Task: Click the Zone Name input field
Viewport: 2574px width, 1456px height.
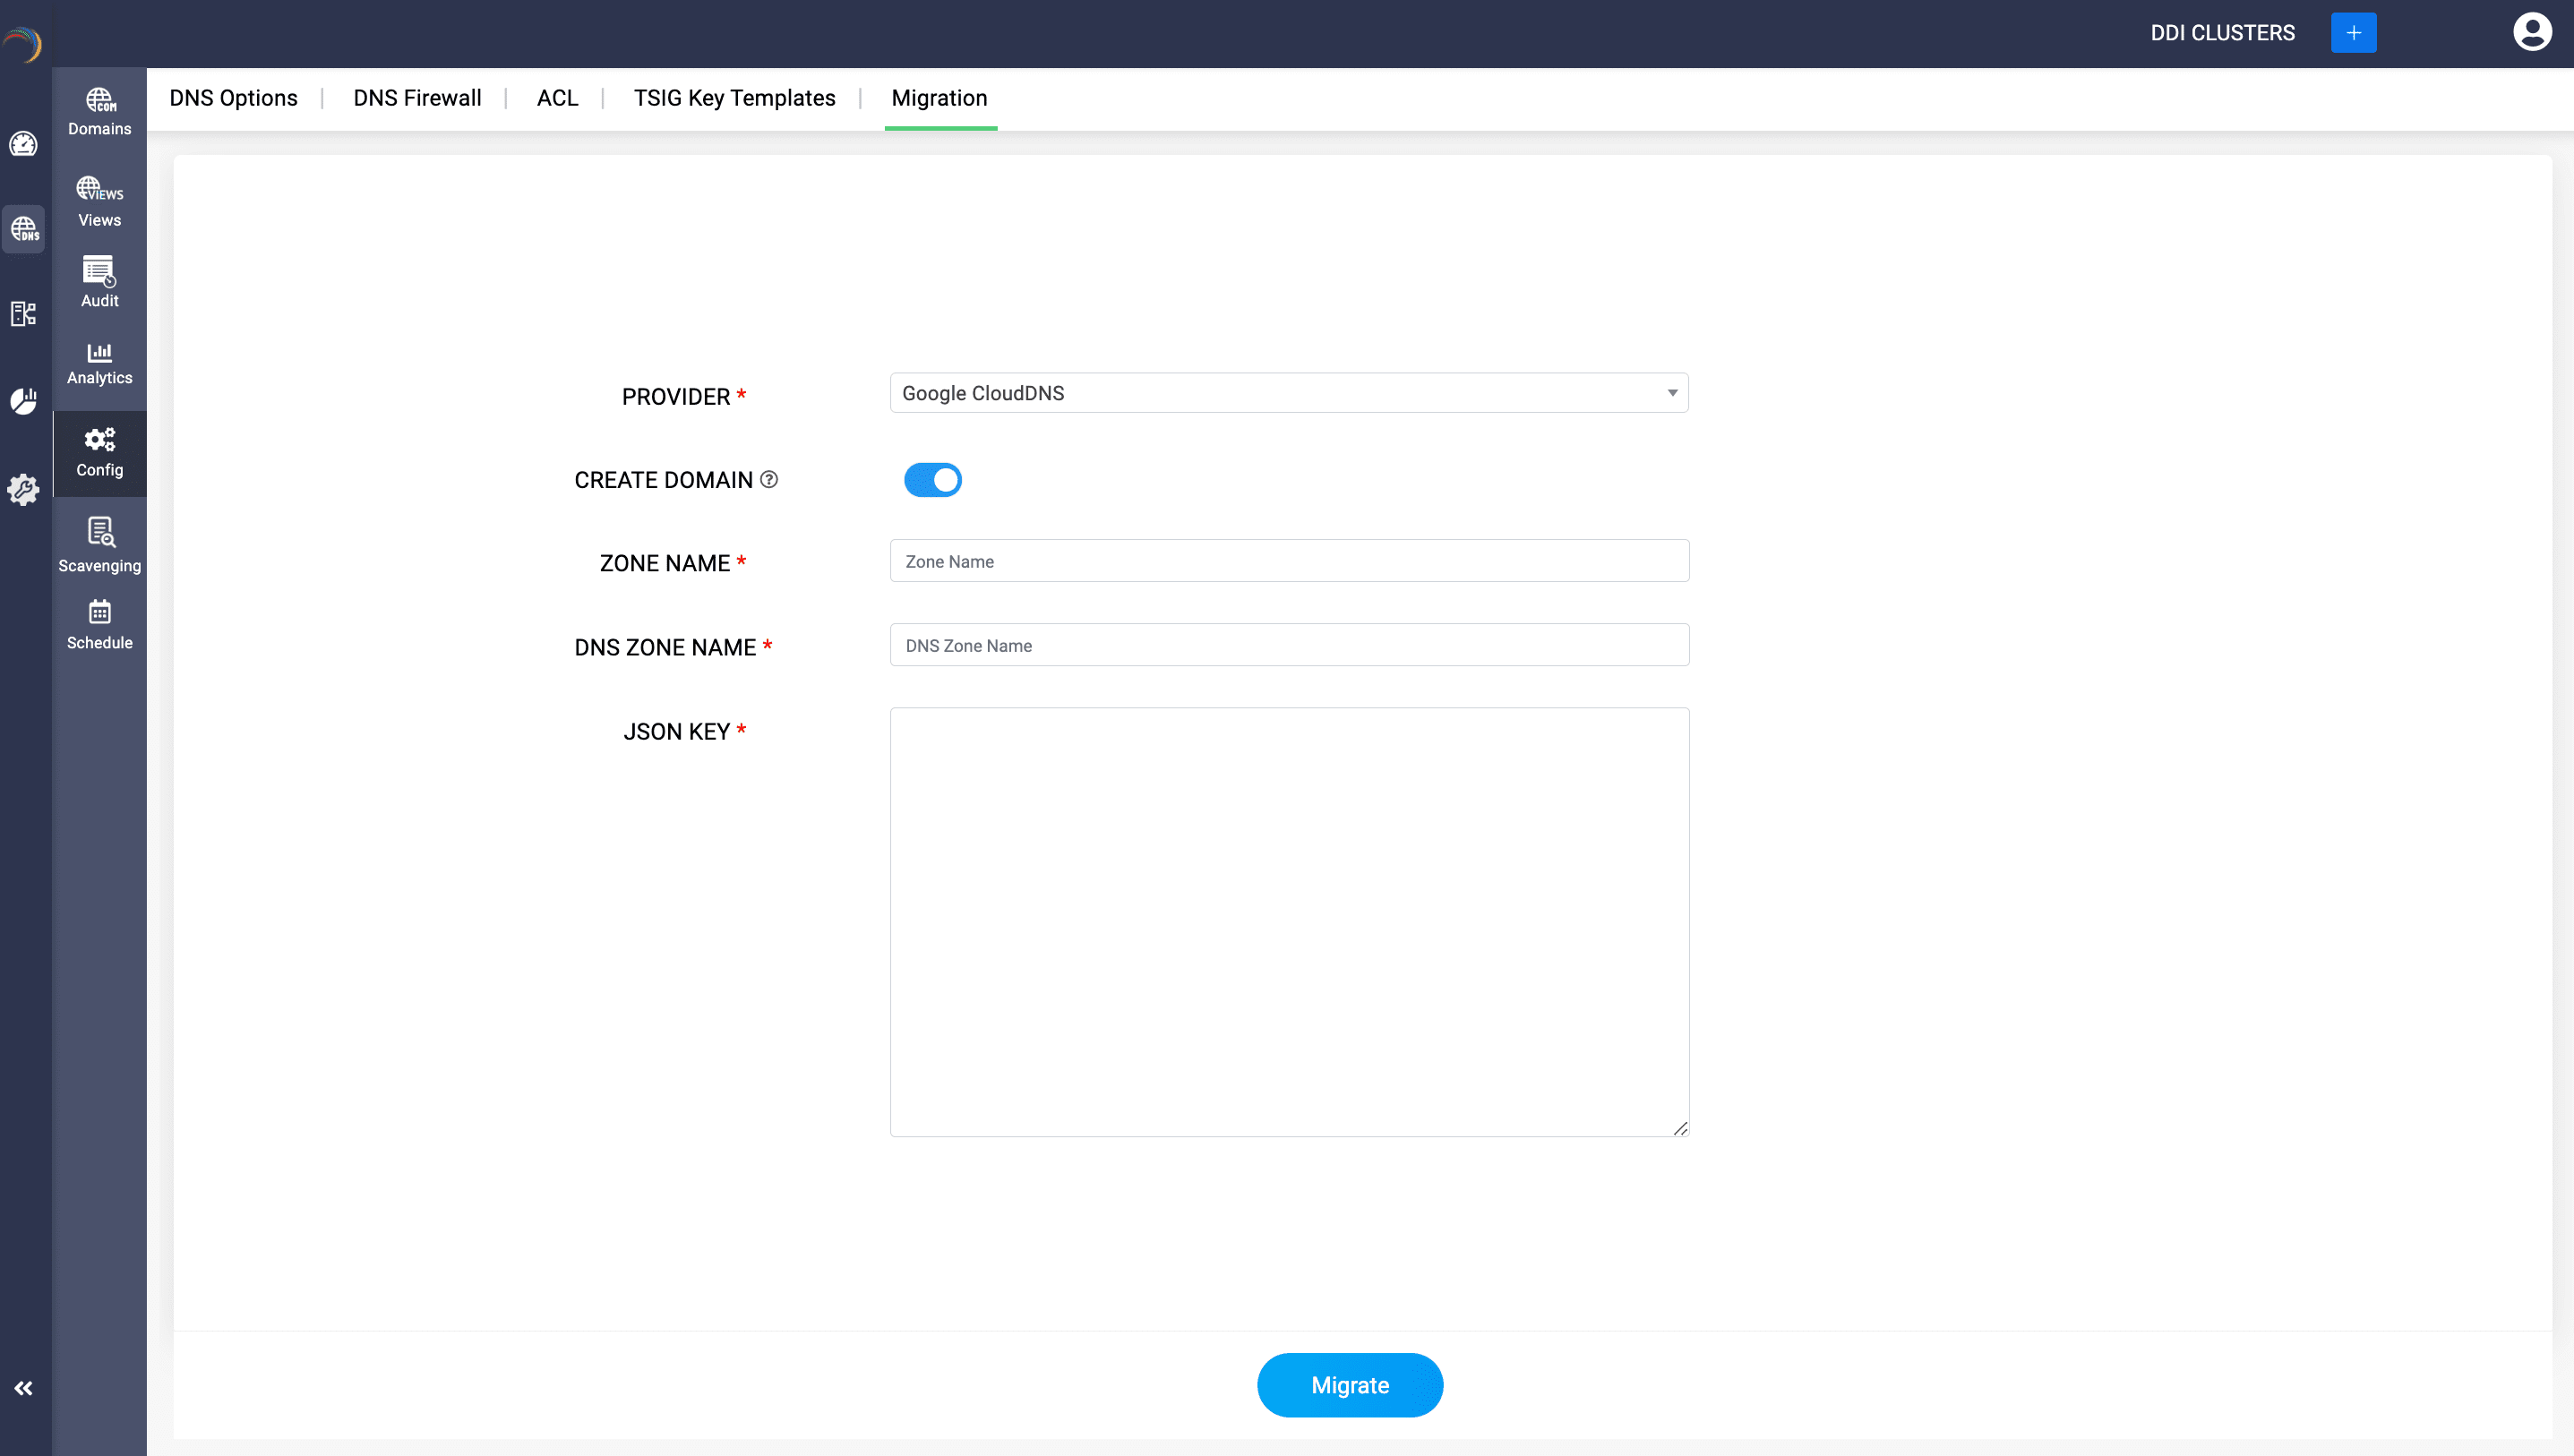Action: click(1288, 561)
